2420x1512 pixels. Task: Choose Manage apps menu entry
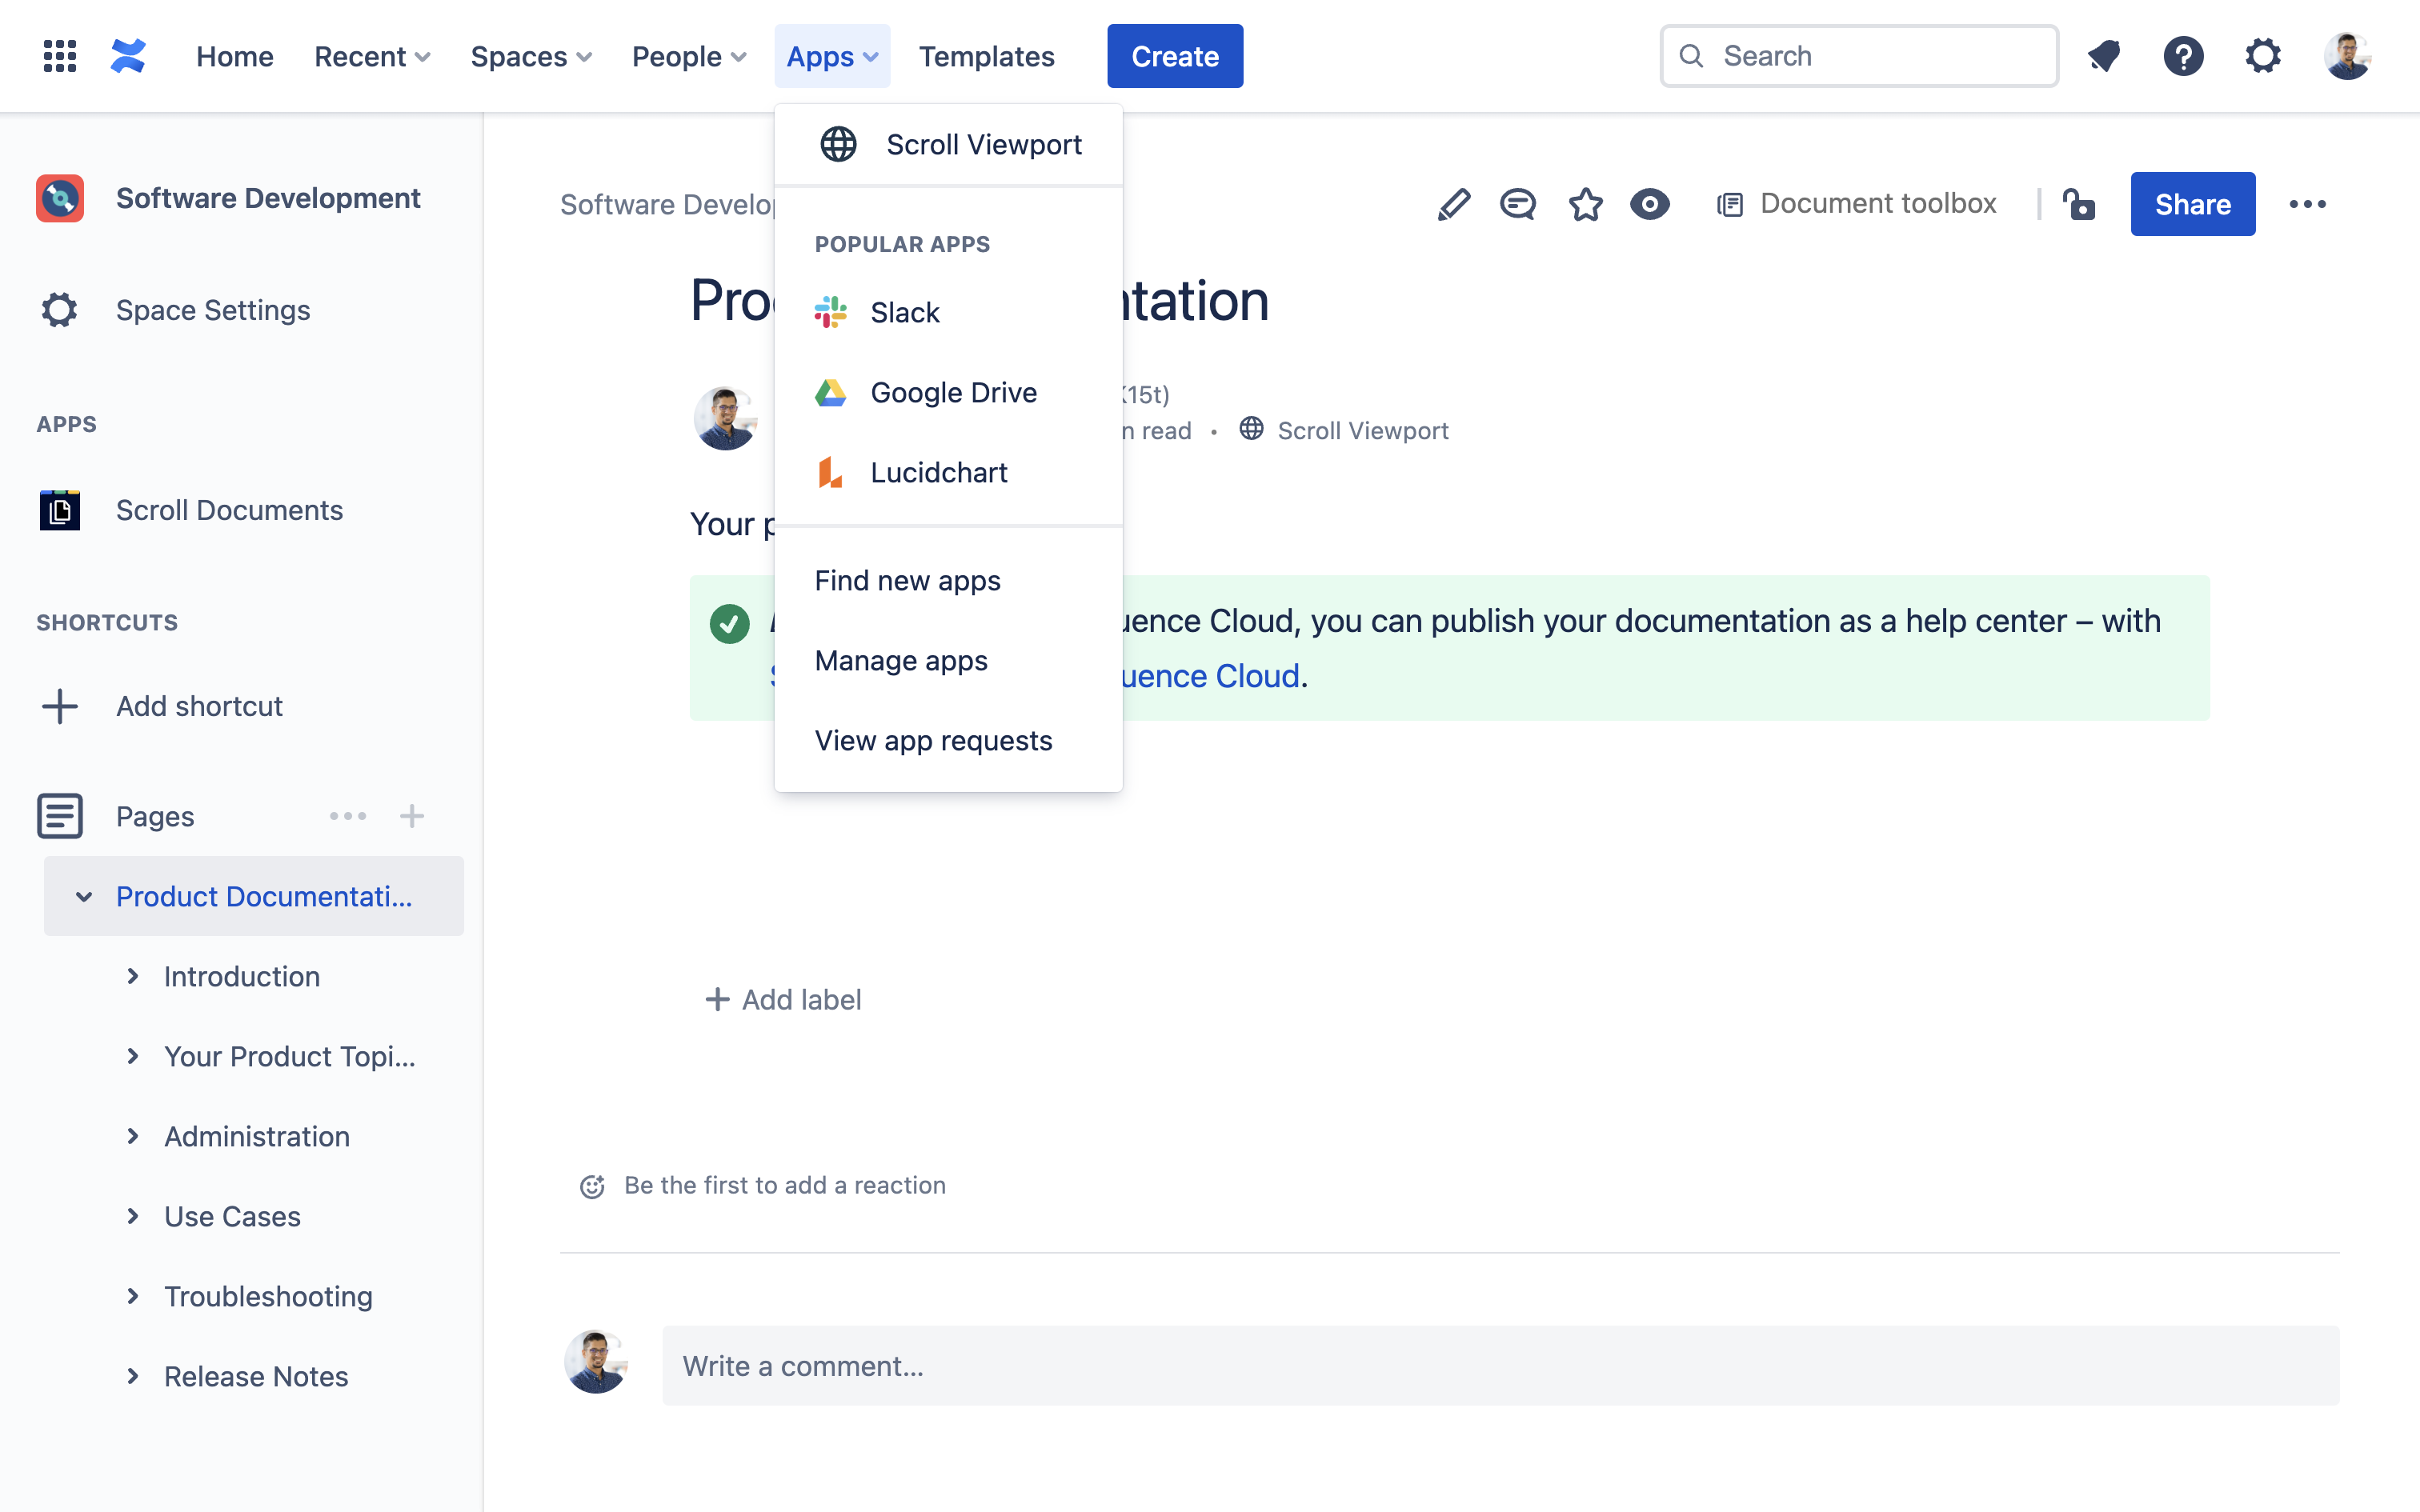(900, 660)
